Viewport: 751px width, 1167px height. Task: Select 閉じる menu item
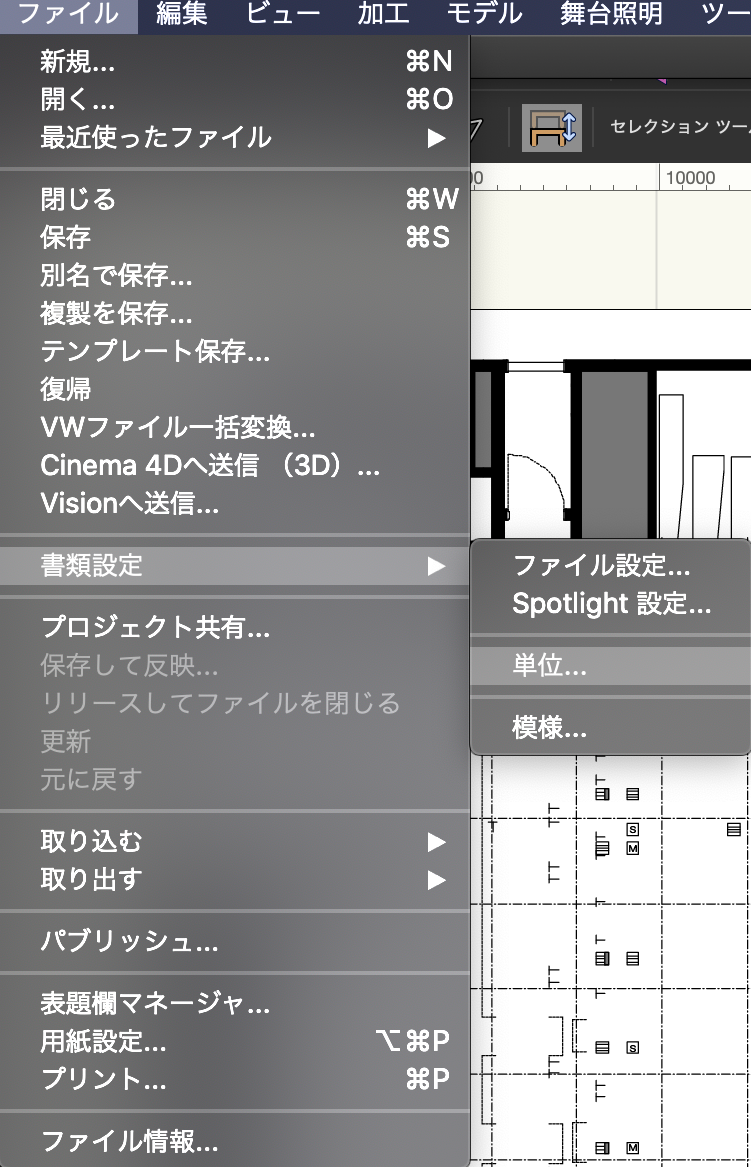click(x=234, y=199)
